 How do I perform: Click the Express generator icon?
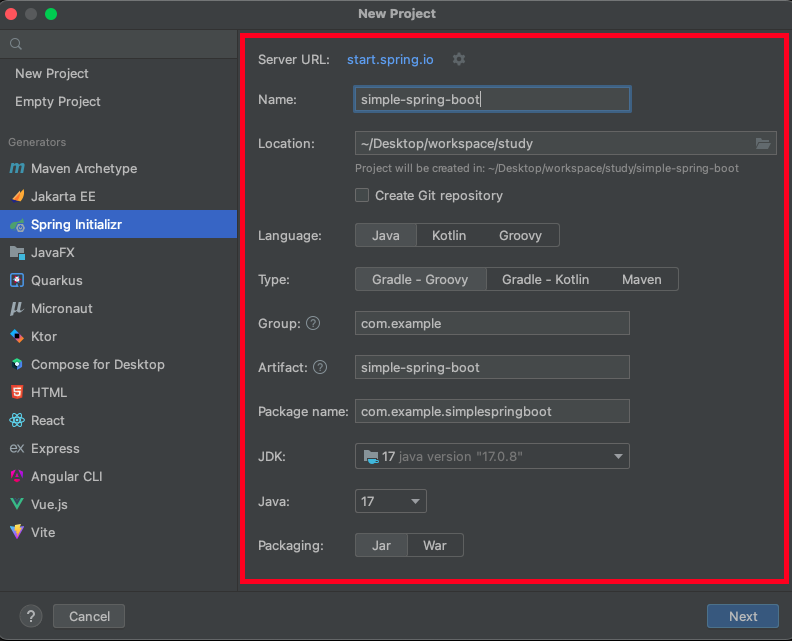pos(17,448)
